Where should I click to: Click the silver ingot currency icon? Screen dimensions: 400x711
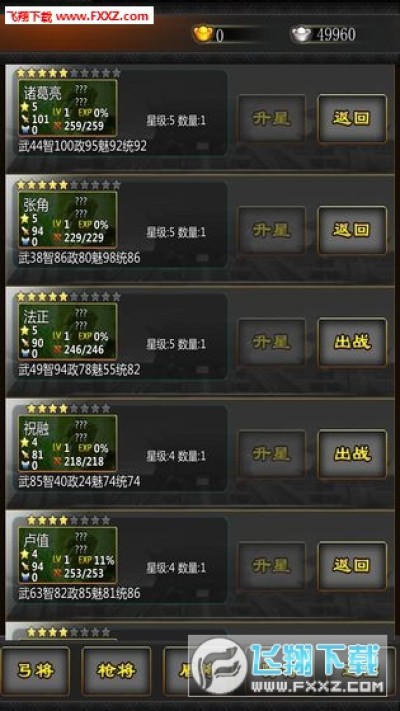pos(302,34)
